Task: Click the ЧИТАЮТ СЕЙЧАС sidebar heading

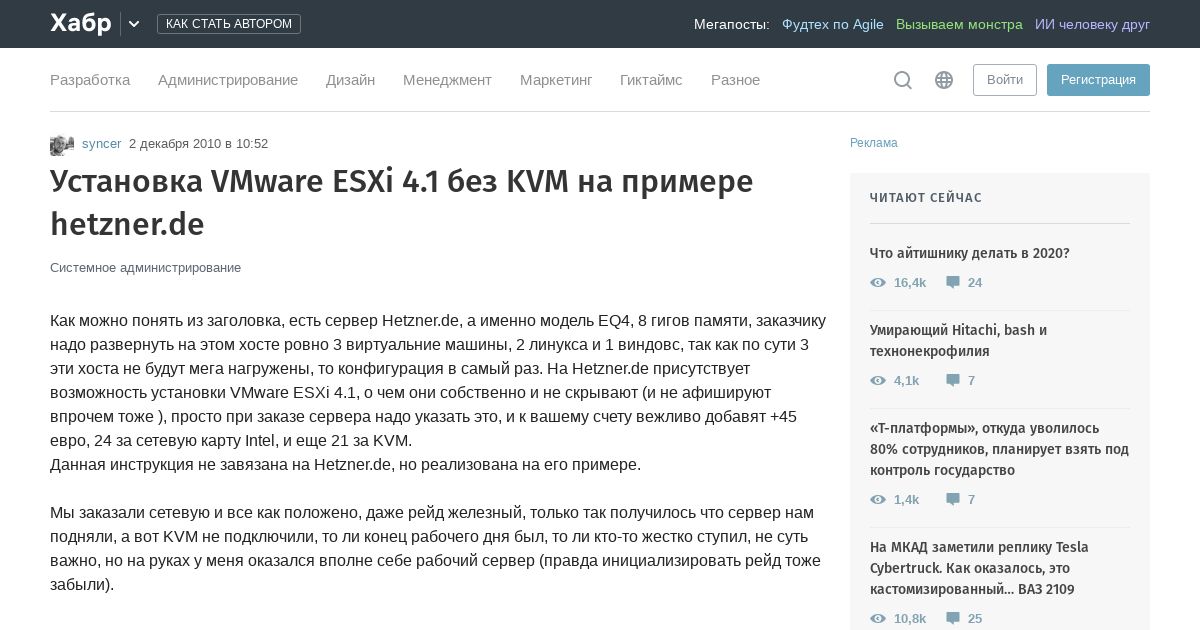Action: click(x=926, y=198)
